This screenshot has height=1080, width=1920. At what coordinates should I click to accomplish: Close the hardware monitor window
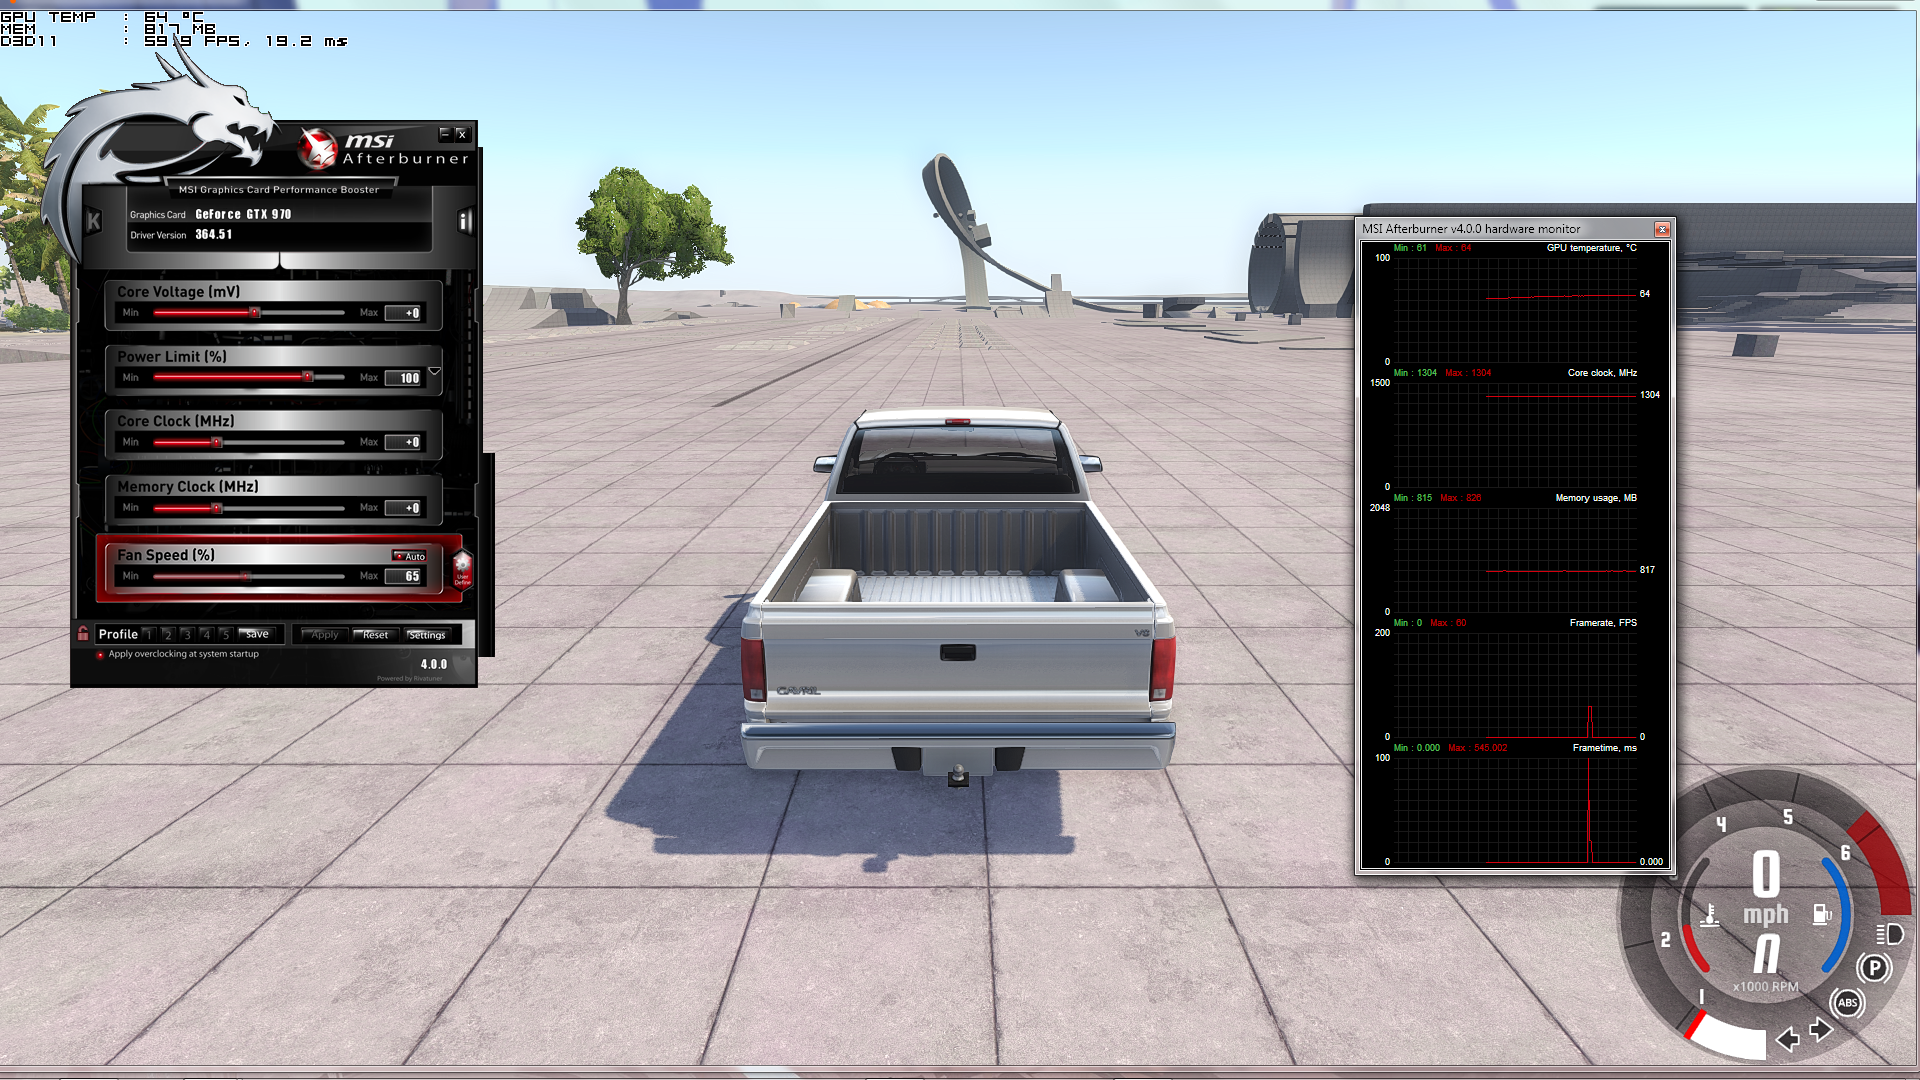[x=1662, y=229]
